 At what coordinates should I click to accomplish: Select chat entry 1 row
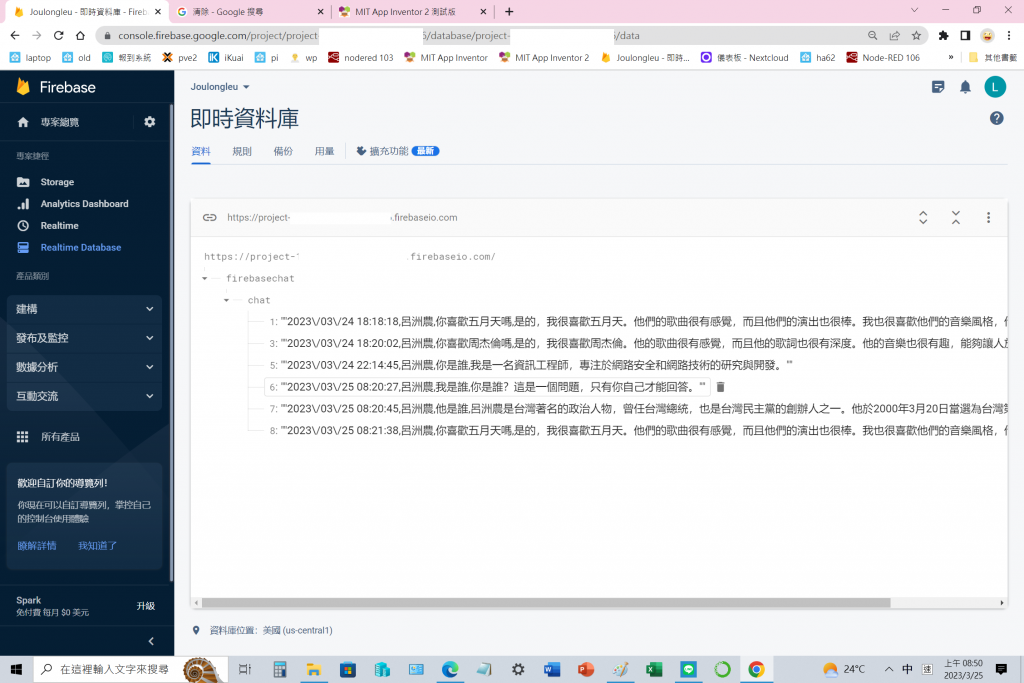(x=637, y=321)
